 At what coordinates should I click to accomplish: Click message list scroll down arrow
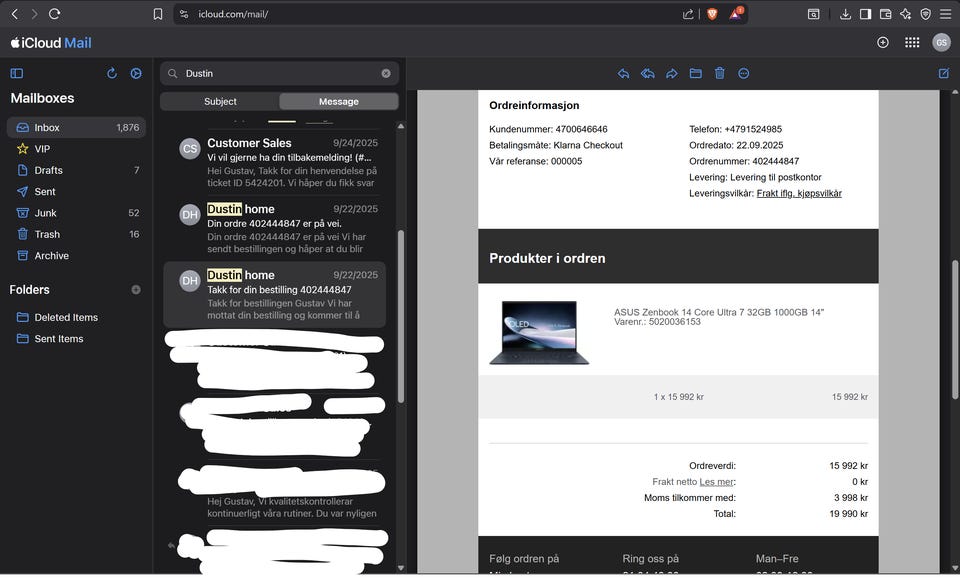401,568
